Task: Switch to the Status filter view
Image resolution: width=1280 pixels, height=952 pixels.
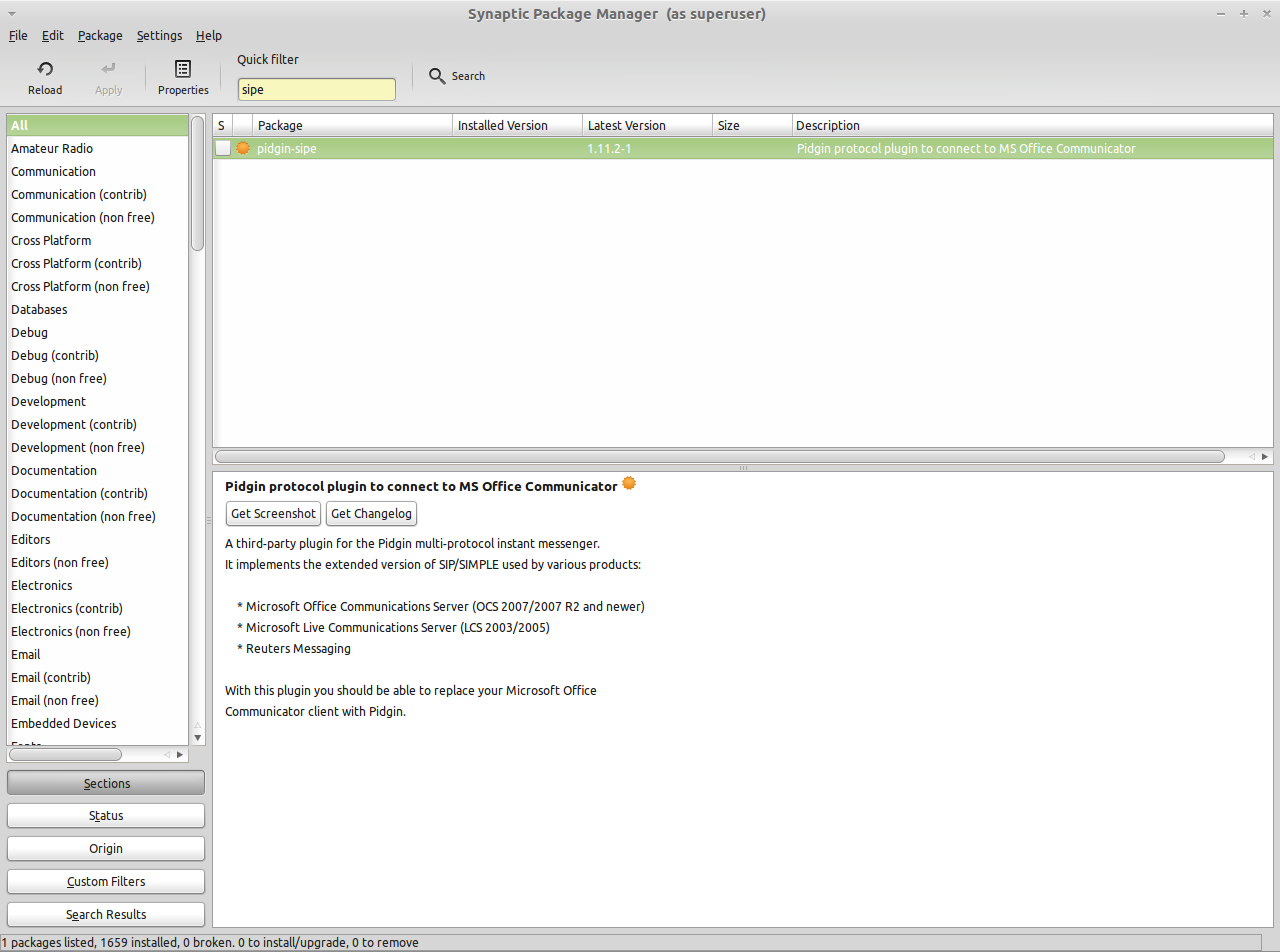Action: 106,815
